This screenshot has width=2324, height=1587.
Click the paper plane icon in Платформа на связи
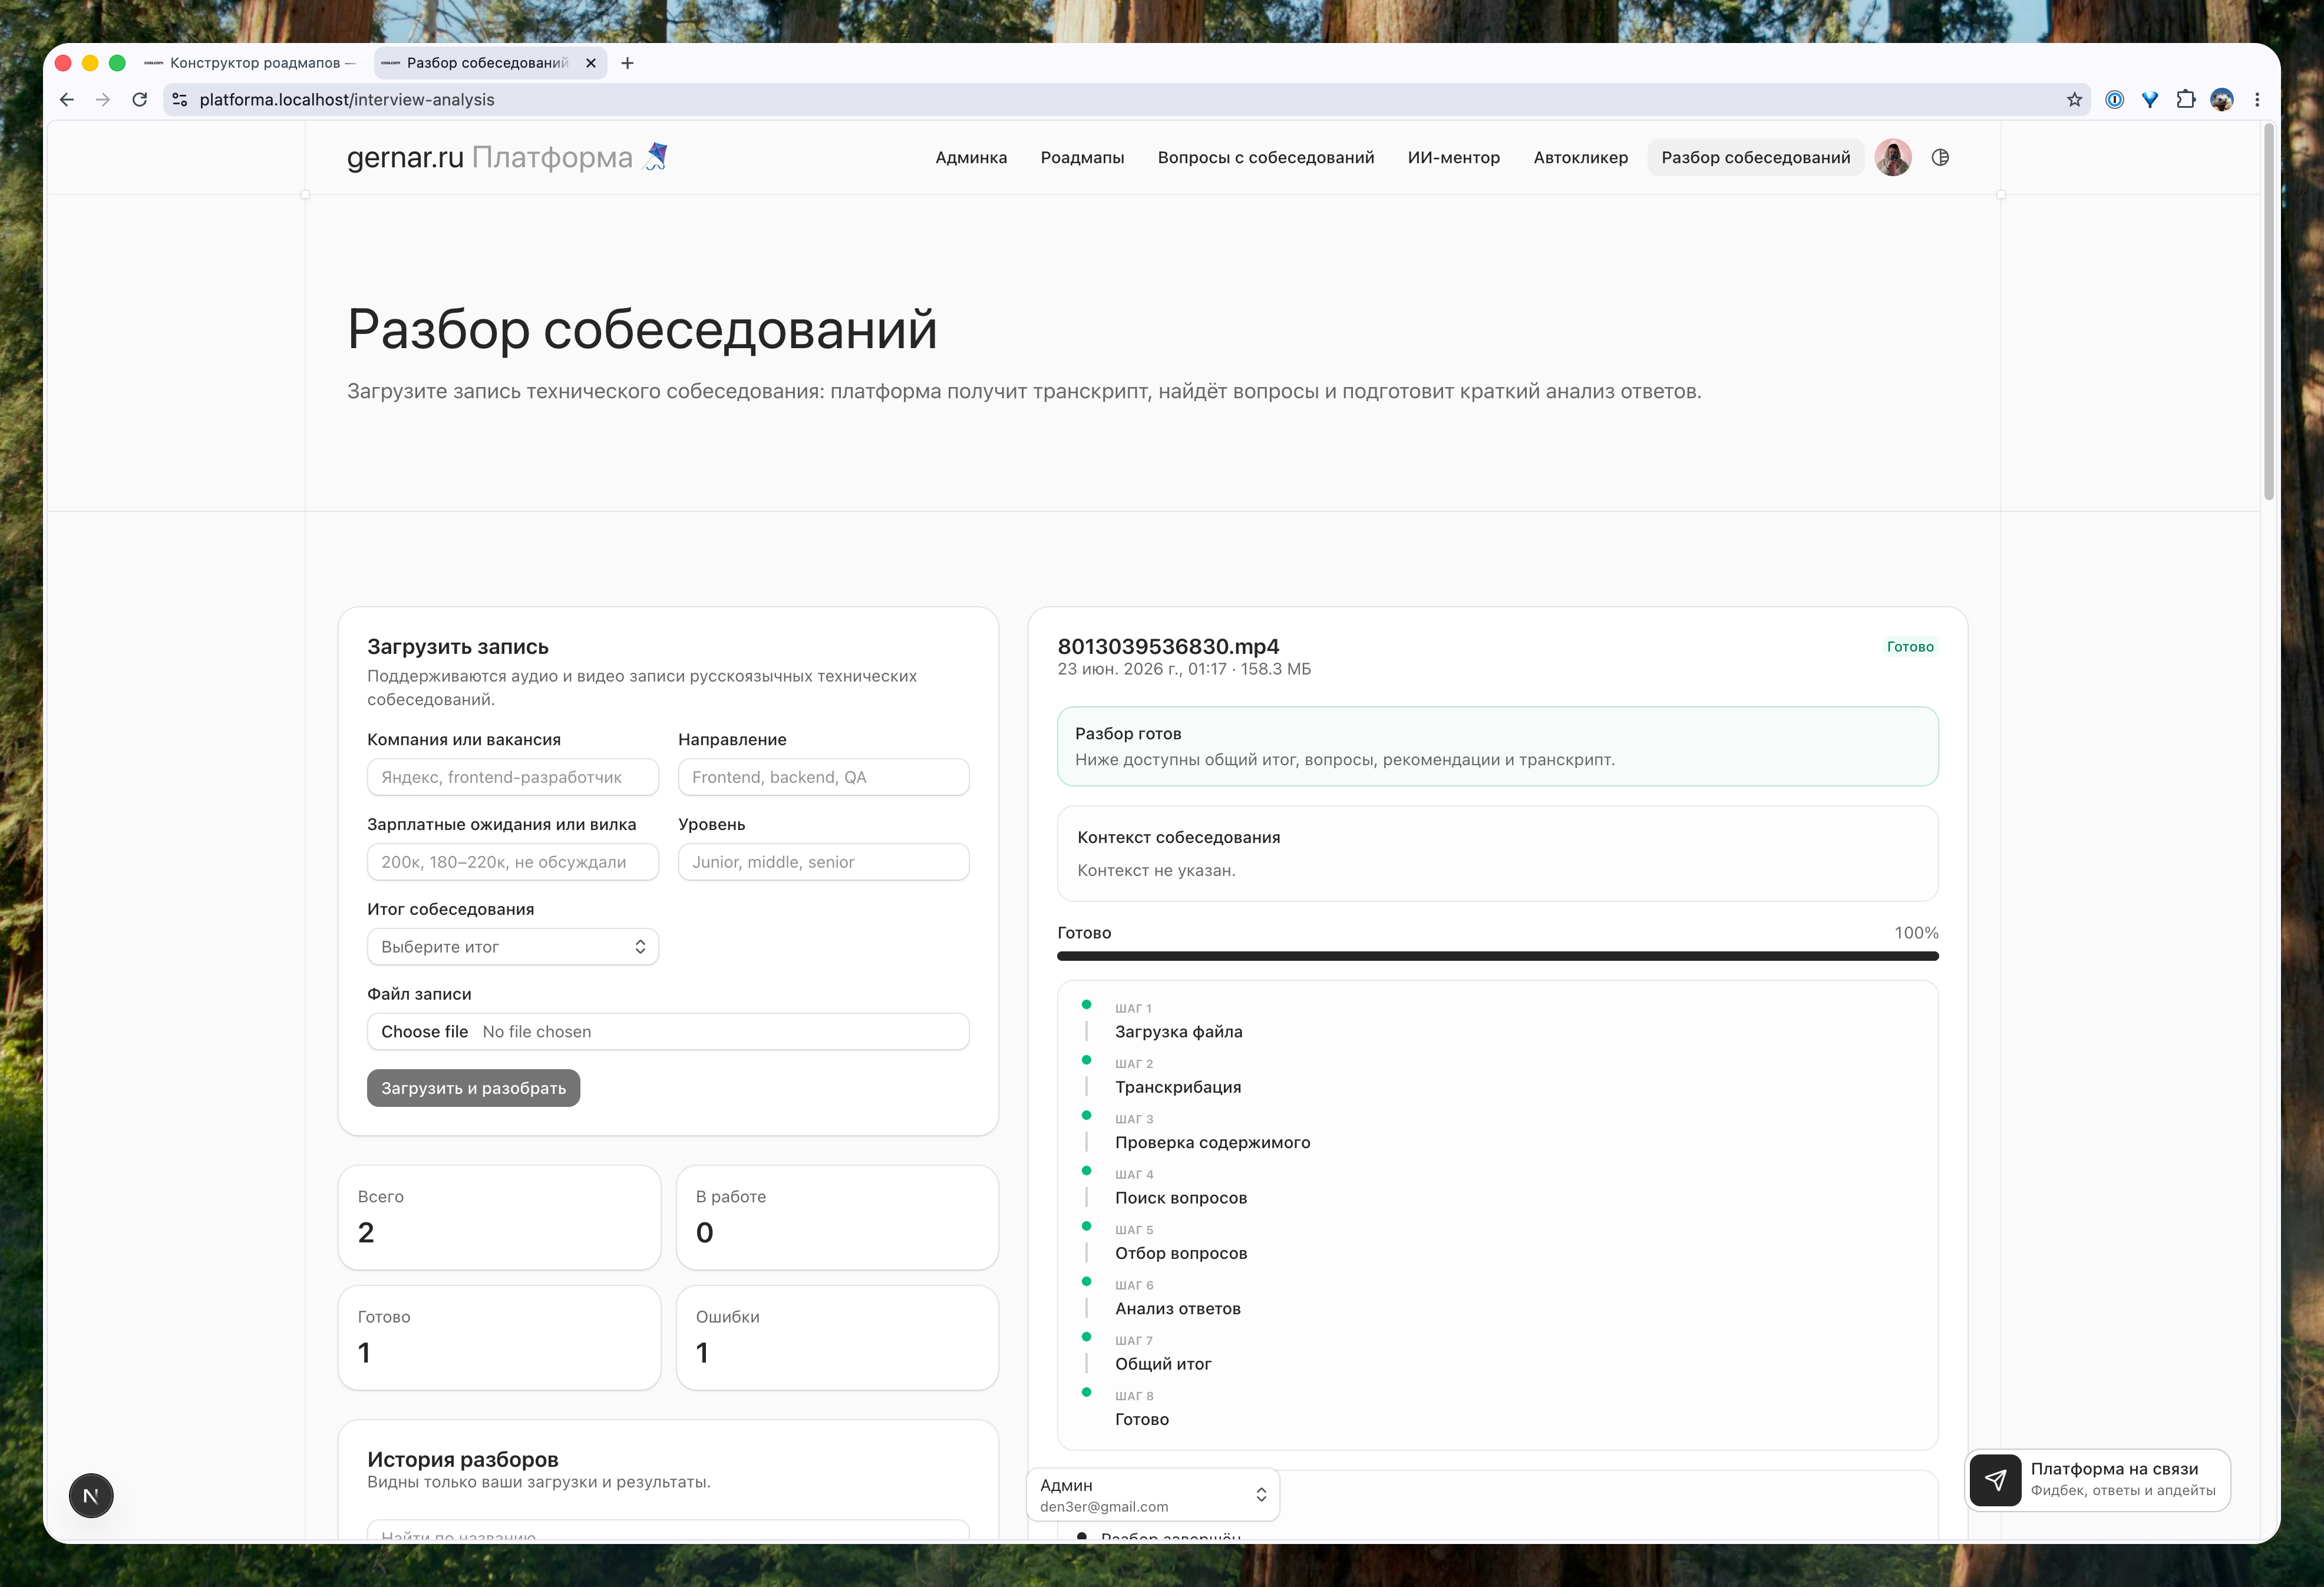tap(1995, 1480)
